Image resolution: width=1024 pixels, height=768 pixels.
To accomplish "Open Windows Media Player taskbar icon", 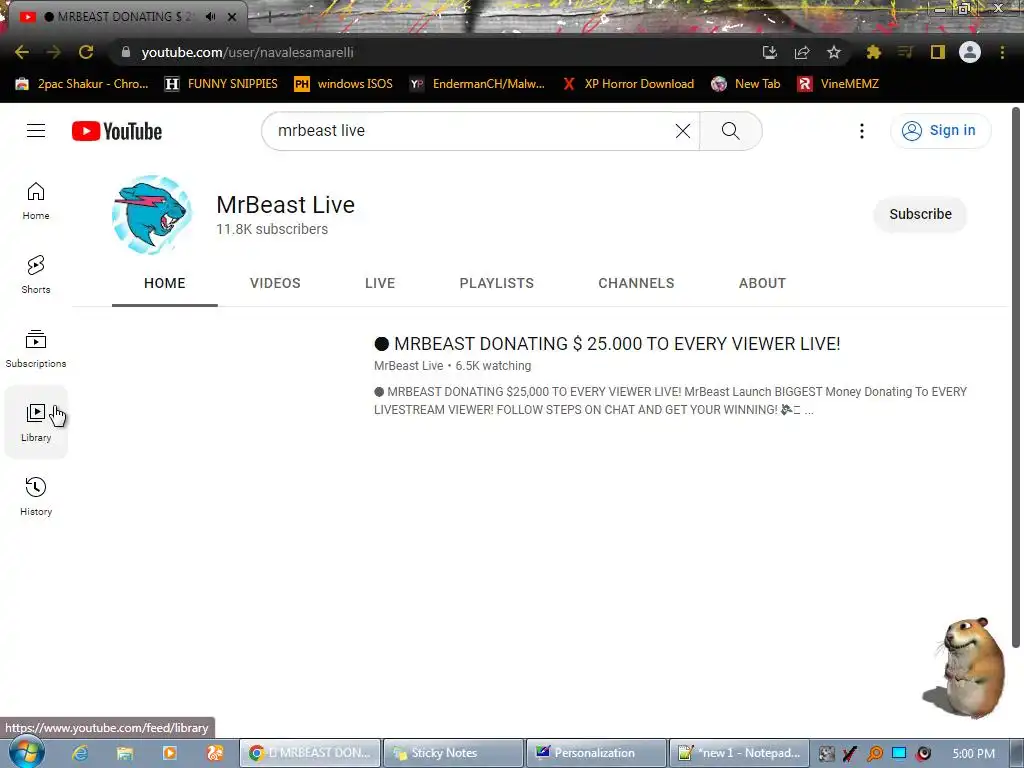I will [170, 753].
